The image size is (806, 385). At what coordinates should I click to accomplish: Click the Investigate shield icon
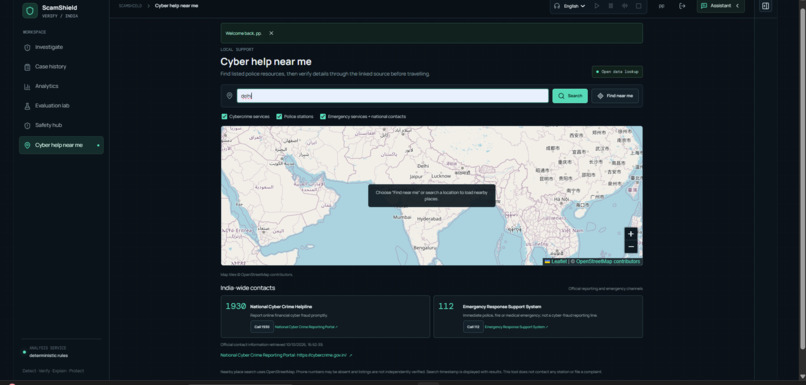[x=27, y=47]
